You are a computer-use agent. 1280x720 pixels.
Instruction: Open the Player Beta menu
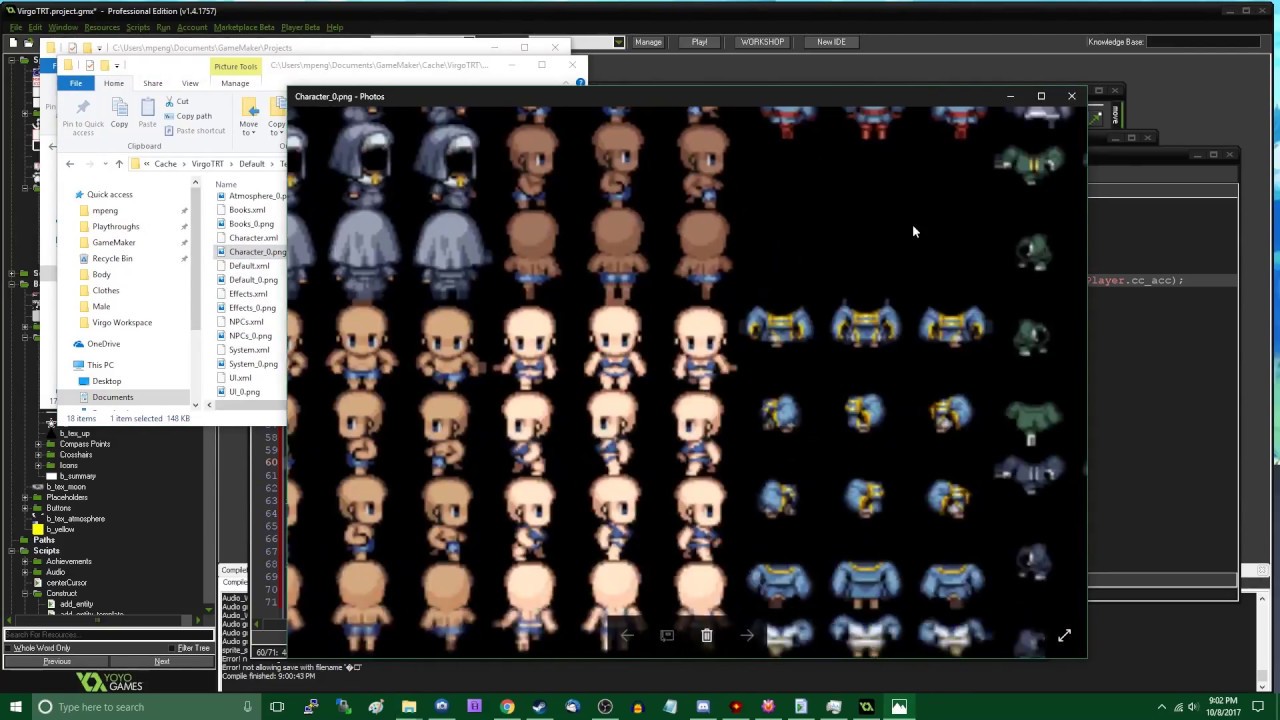click(302, 27)
